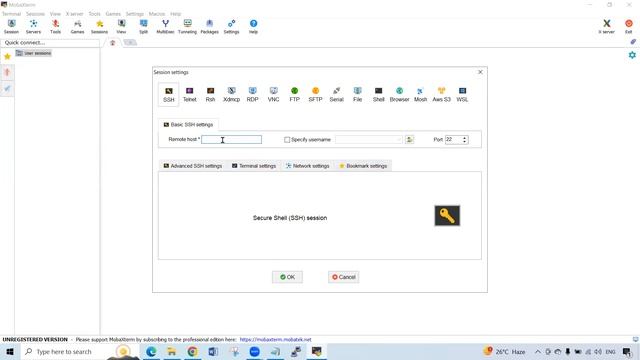Open Games toolbar button
Screen dimensions: 640x360
click(x=78, y=27)
